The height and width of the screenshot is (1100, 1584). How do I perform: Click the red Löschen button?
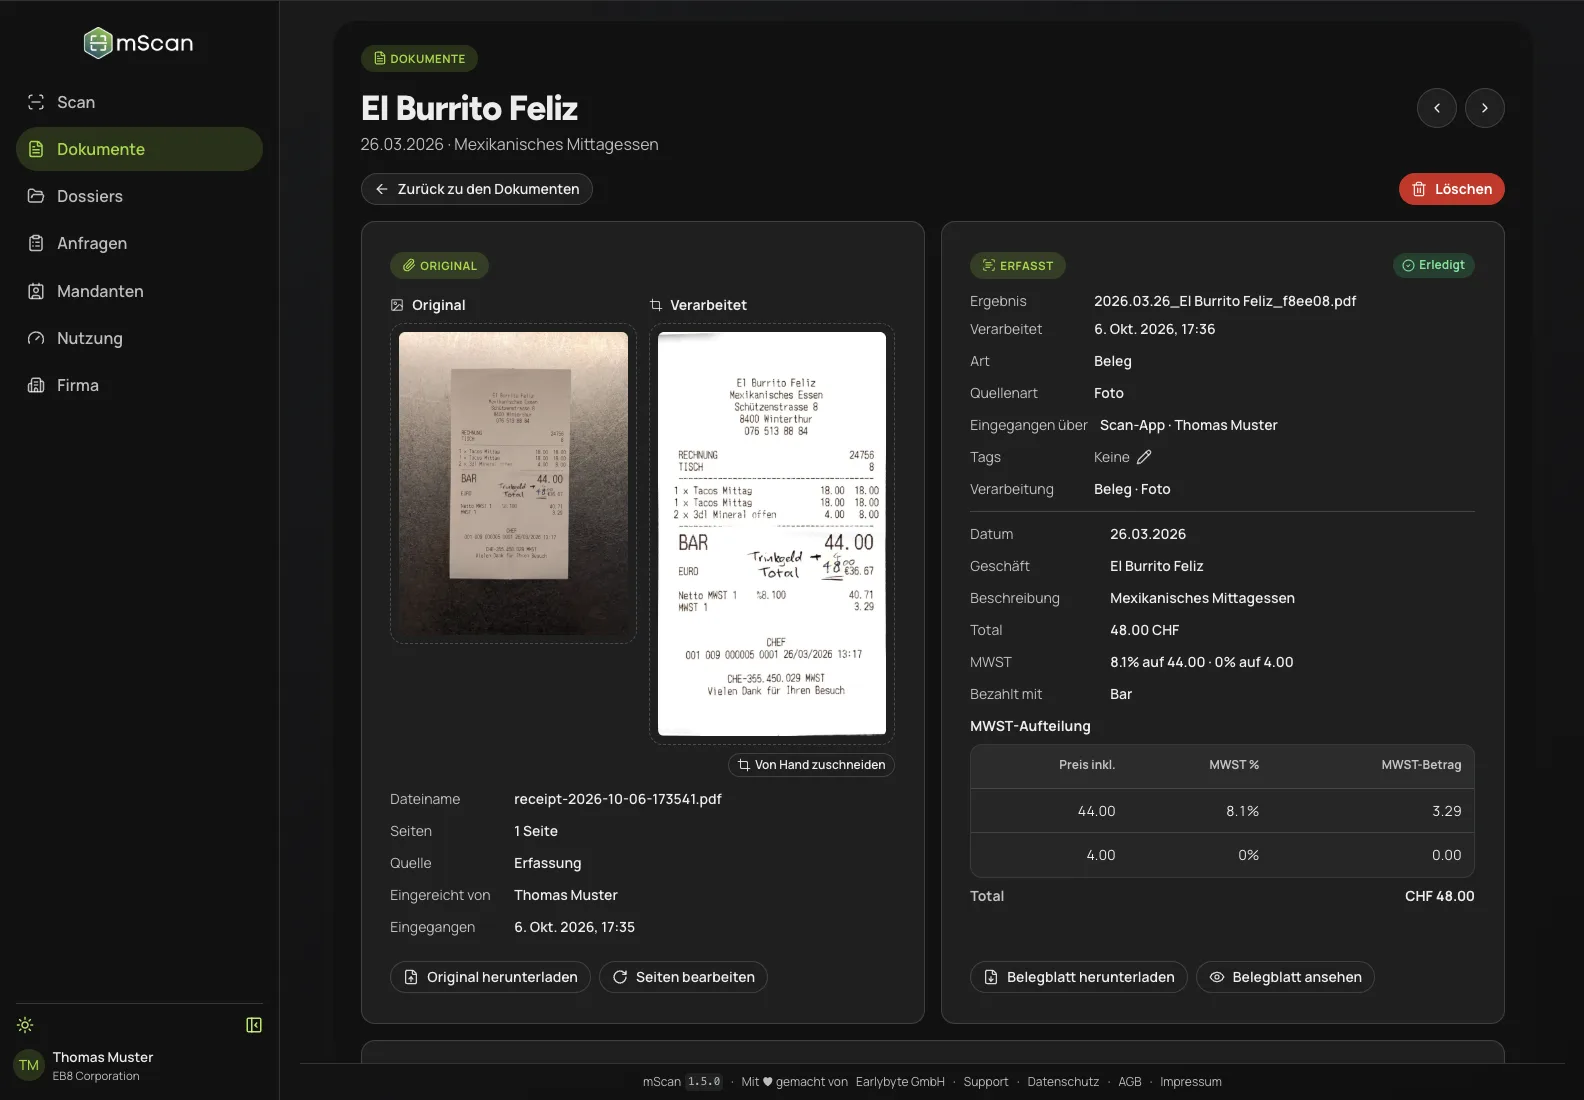tap(1452, 189)
